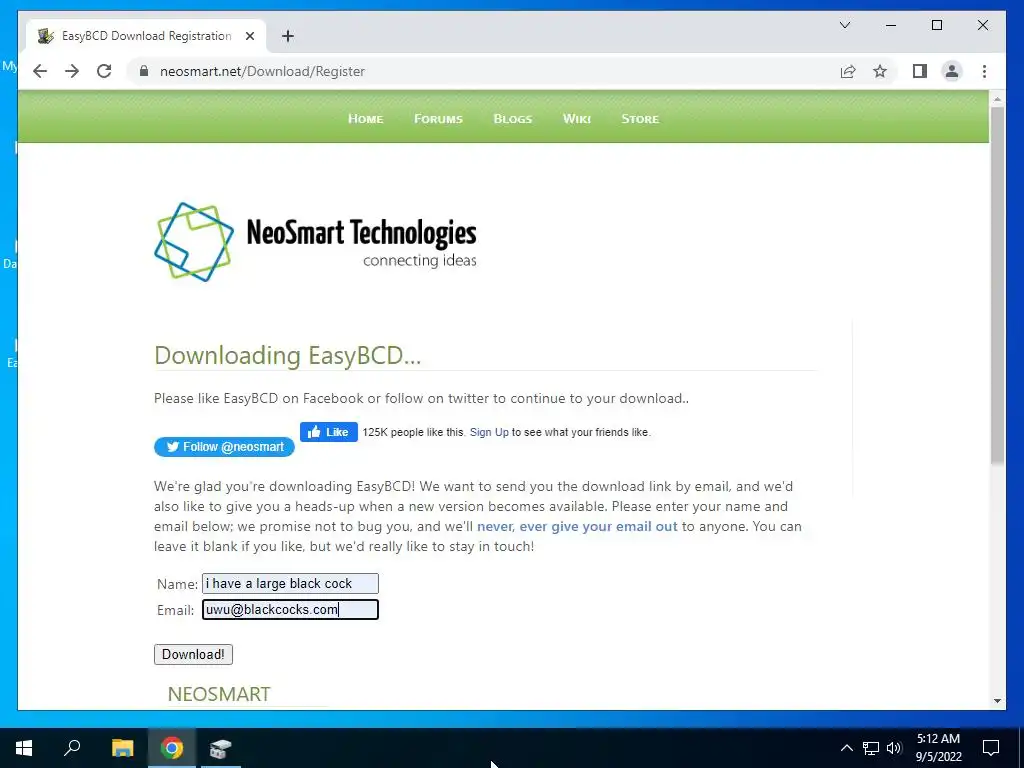
Task: Click the address bar URL
Action: point(262,71)
